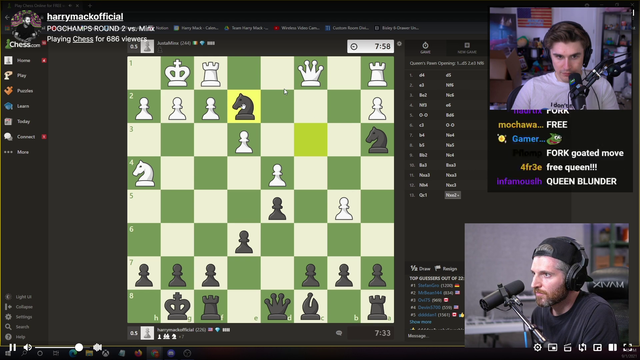
Task: Focus the Message chat input
Action: pyautogui.click(x=435, y=336)
